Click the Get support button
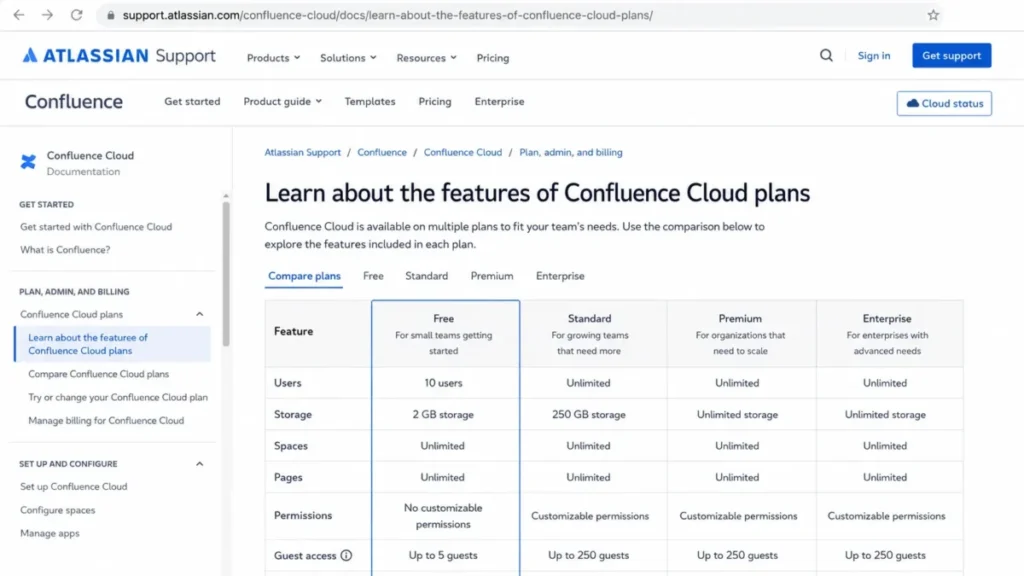This screenshot has height=576, width=1024. pos(952,56)
